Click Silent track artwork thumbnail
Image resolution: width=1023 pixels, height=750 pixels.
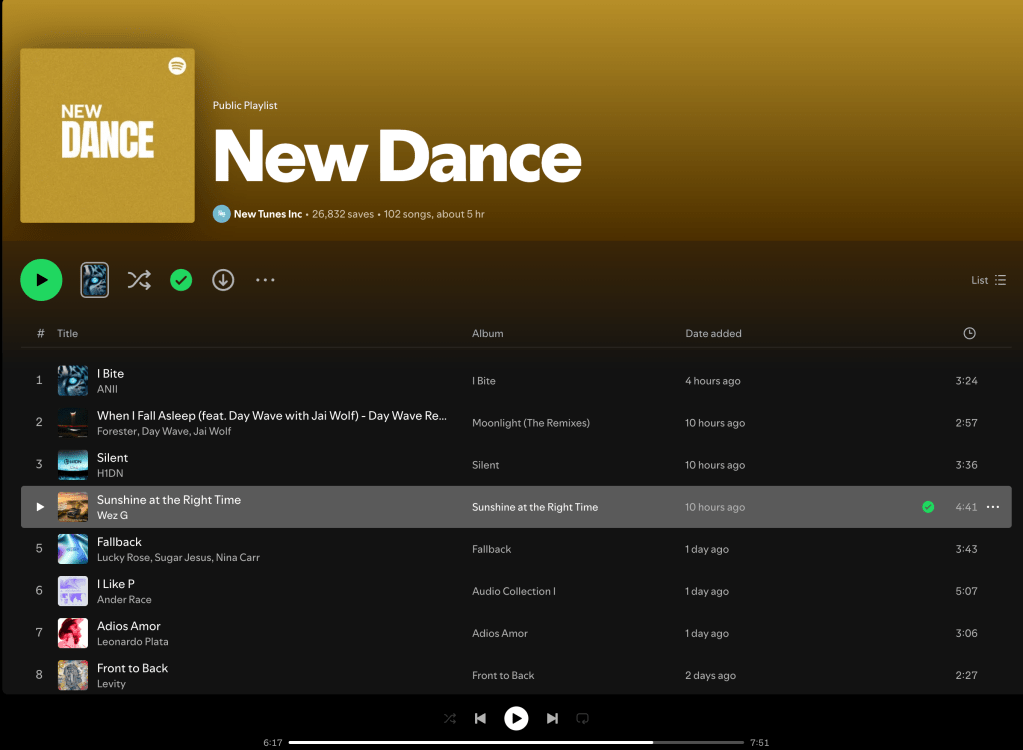tap(72, 465)
